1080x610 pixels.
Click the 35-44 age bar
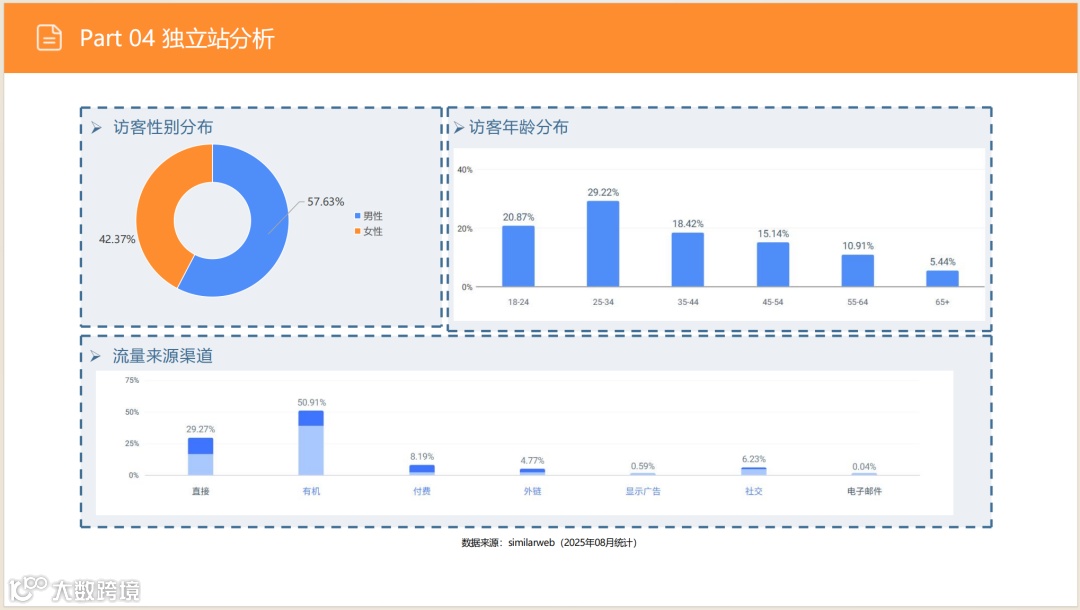click(x=687, y=260)
